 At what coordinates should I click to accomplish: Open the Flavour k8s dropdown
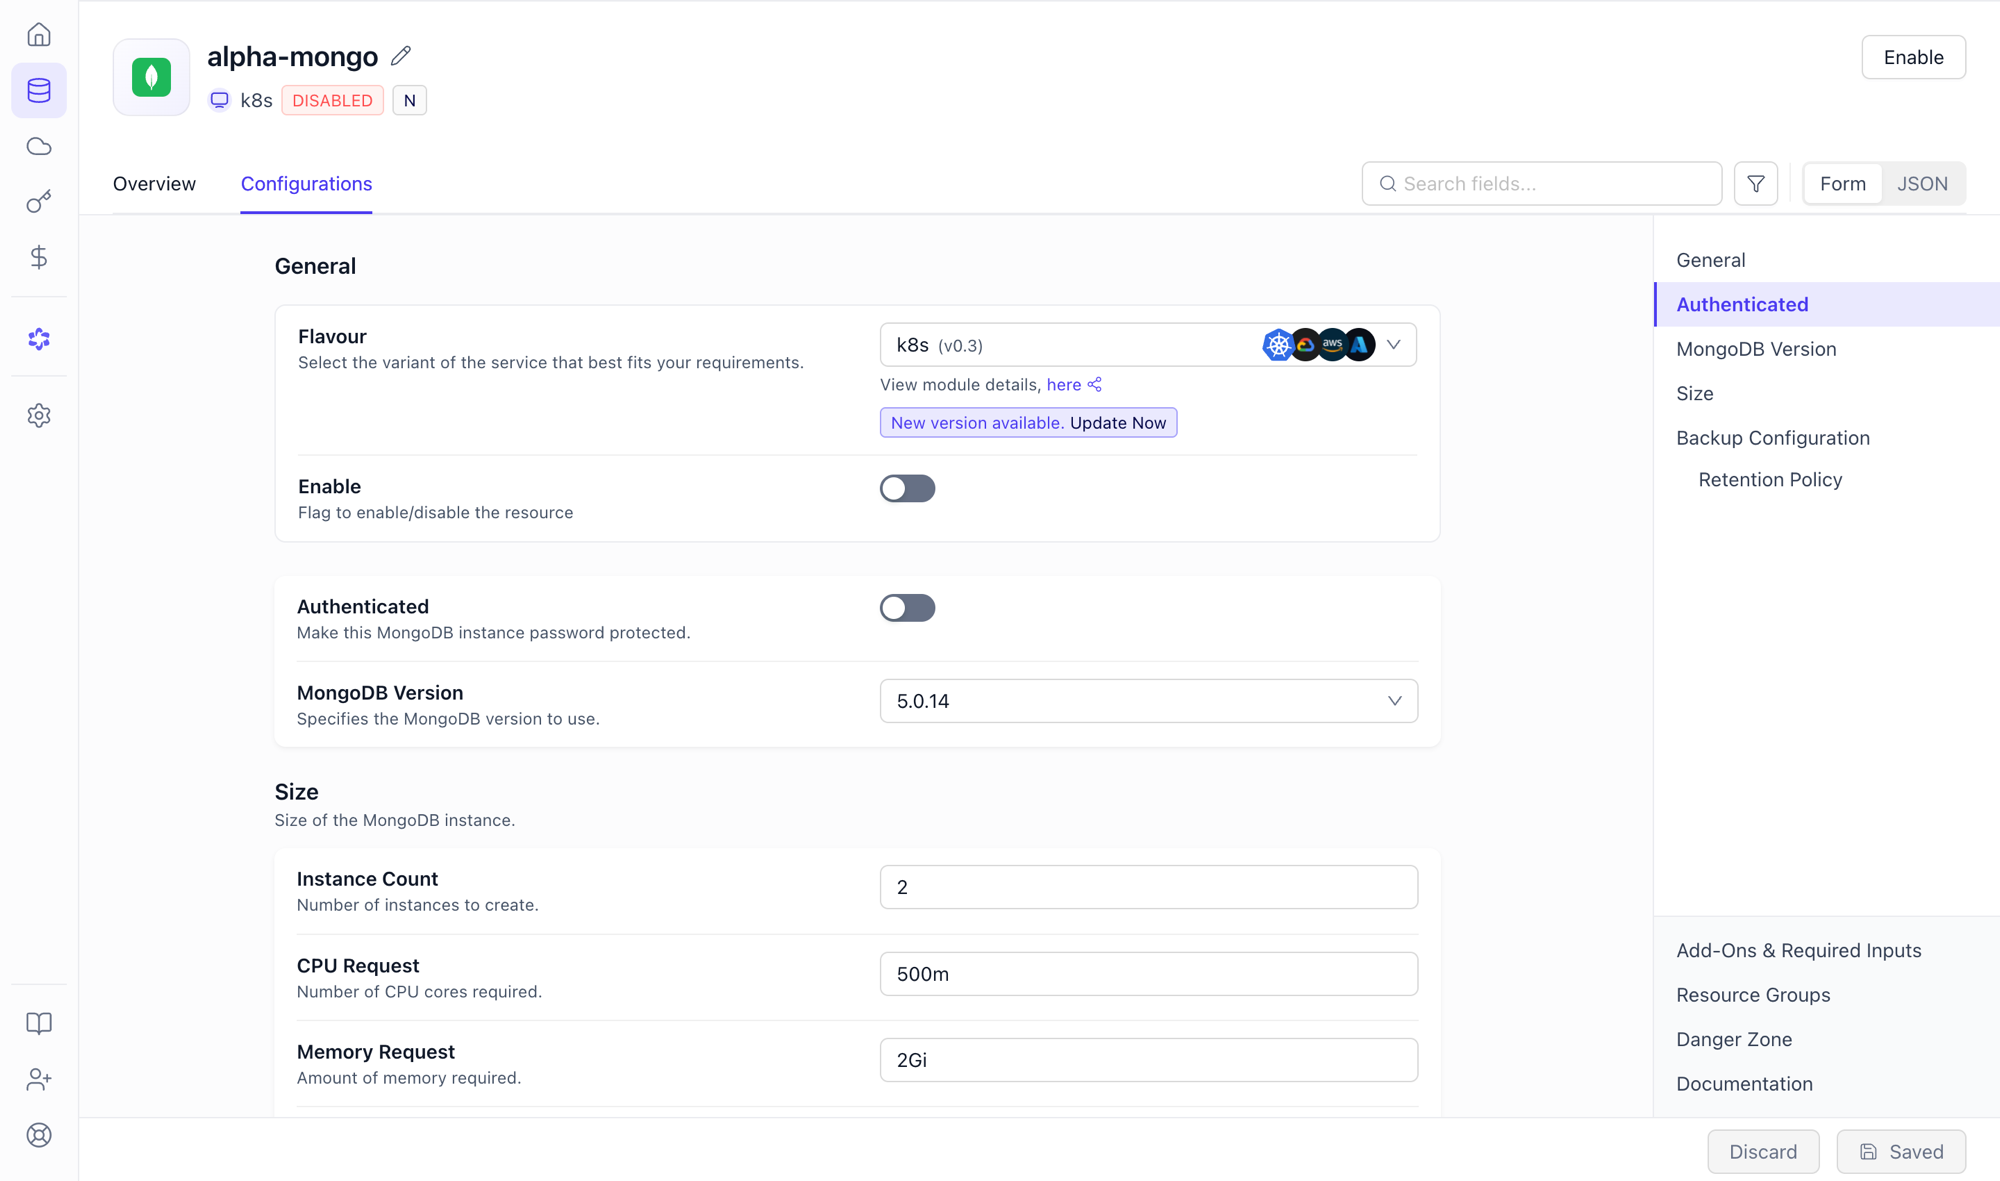tap(1148, 345)
